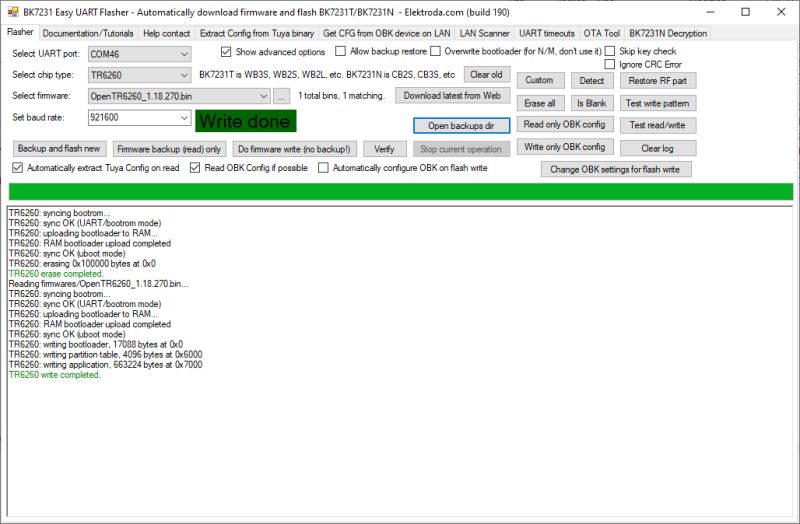Expand the firmware selection dropdown
The height and width of the screenshot is (524, 800).
(x=263, y=96)
